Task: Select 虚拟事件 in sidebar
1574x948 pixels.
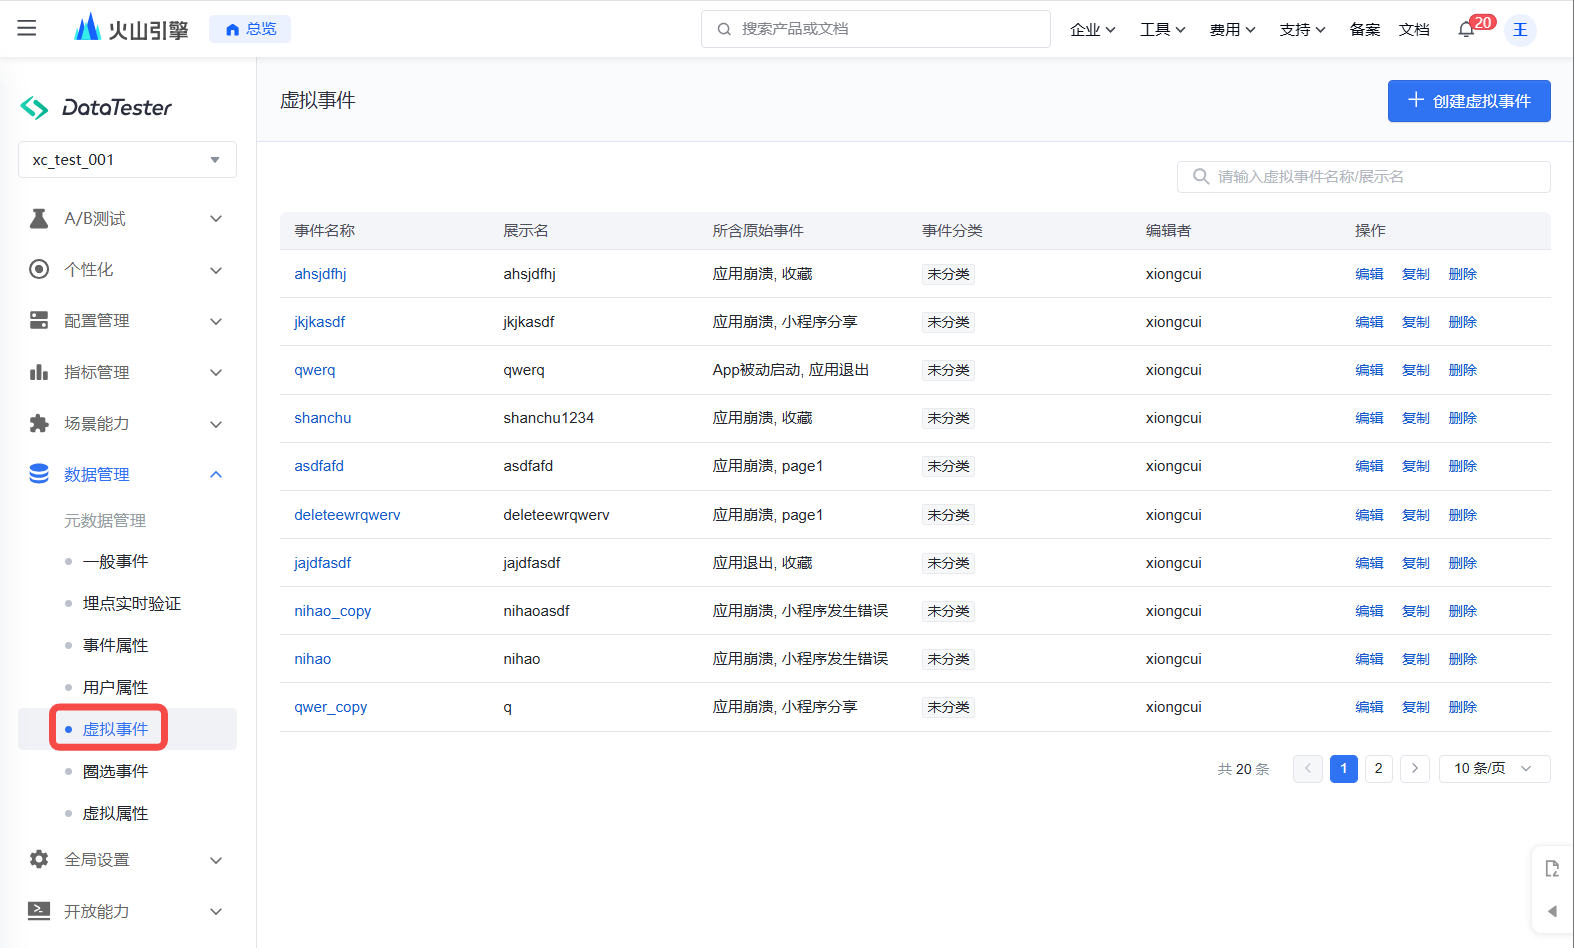Action: (x=115, y=729)
